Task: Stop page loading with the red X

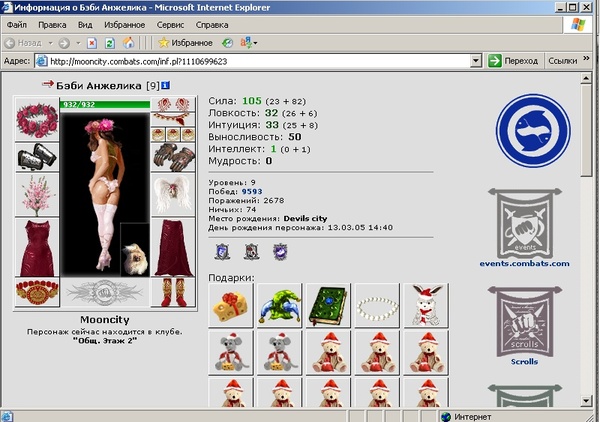Action: 92,43
